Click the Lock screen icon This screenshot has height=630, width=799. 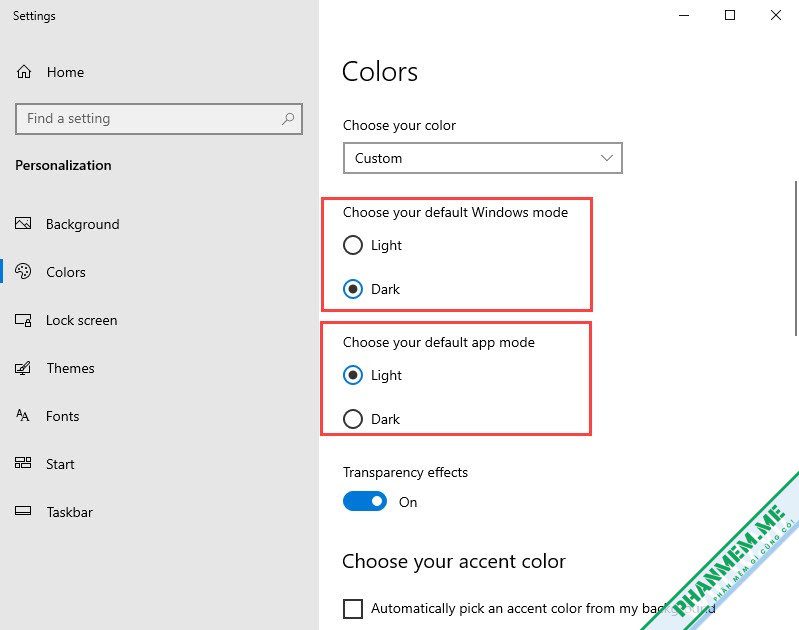[x=23, y=320]
